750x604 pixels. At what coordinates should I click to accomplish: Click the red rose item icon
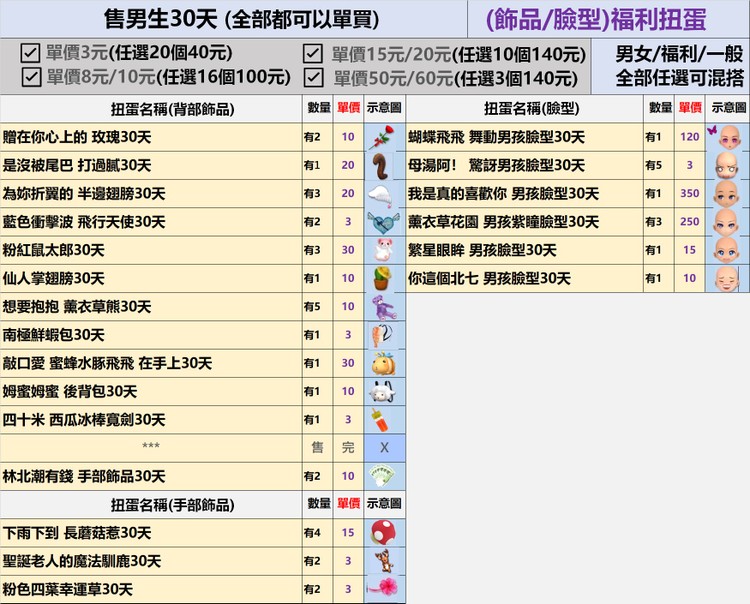click(x=384, y=137)
